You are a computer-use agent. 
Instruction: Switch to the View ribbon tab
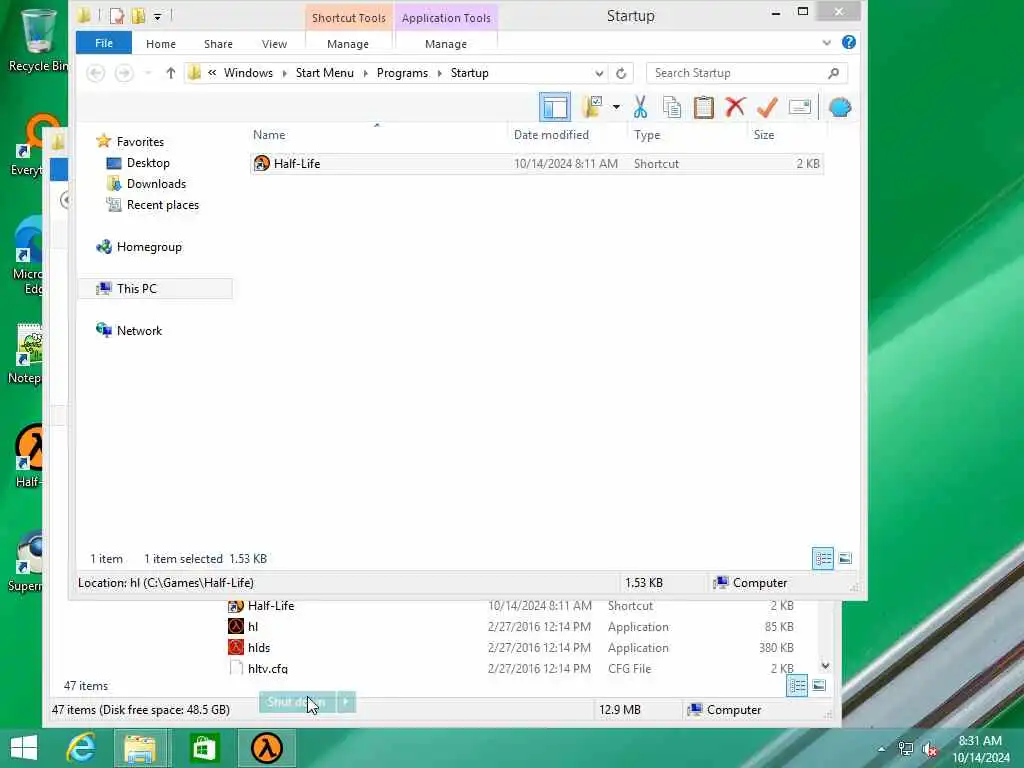274,44
